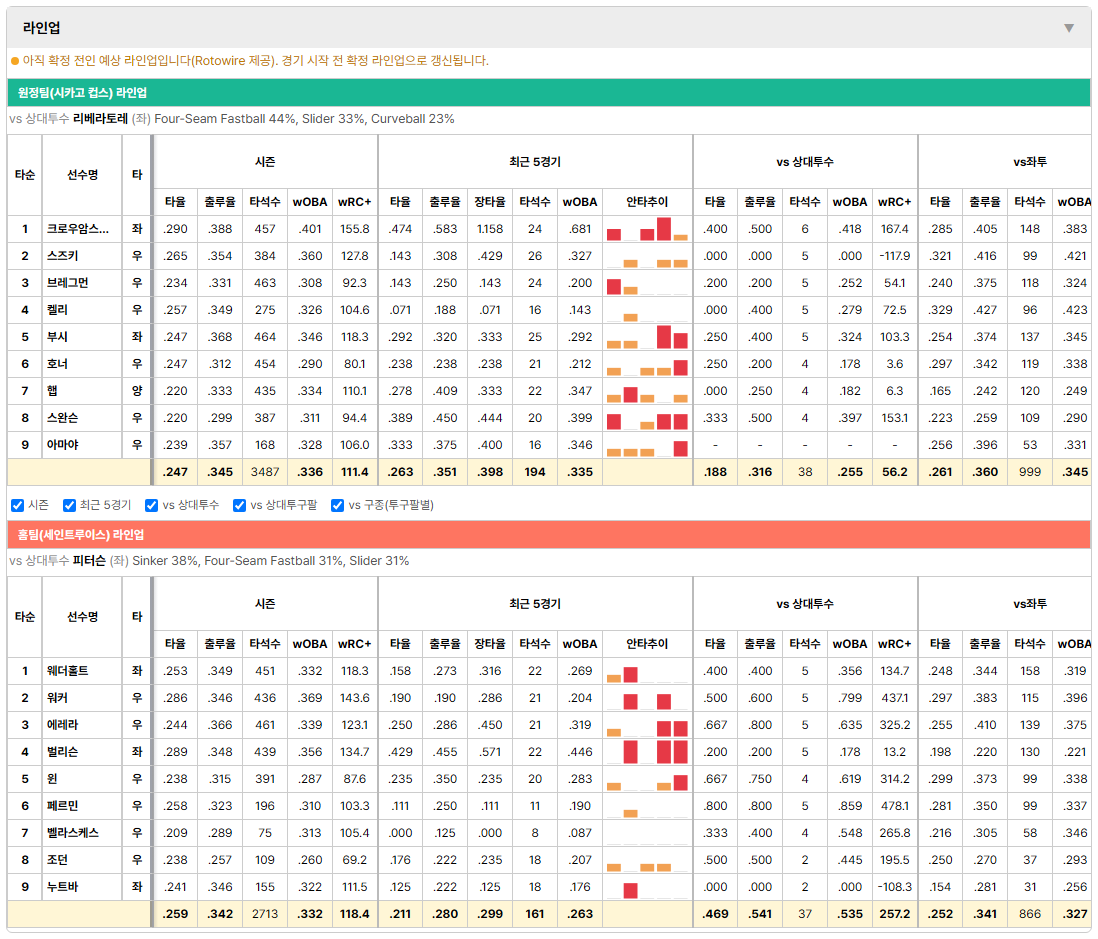Screen dimensions: 1098x939
Task: Click the 에레라 hit-trend mini chart
Action: [647, 725]
